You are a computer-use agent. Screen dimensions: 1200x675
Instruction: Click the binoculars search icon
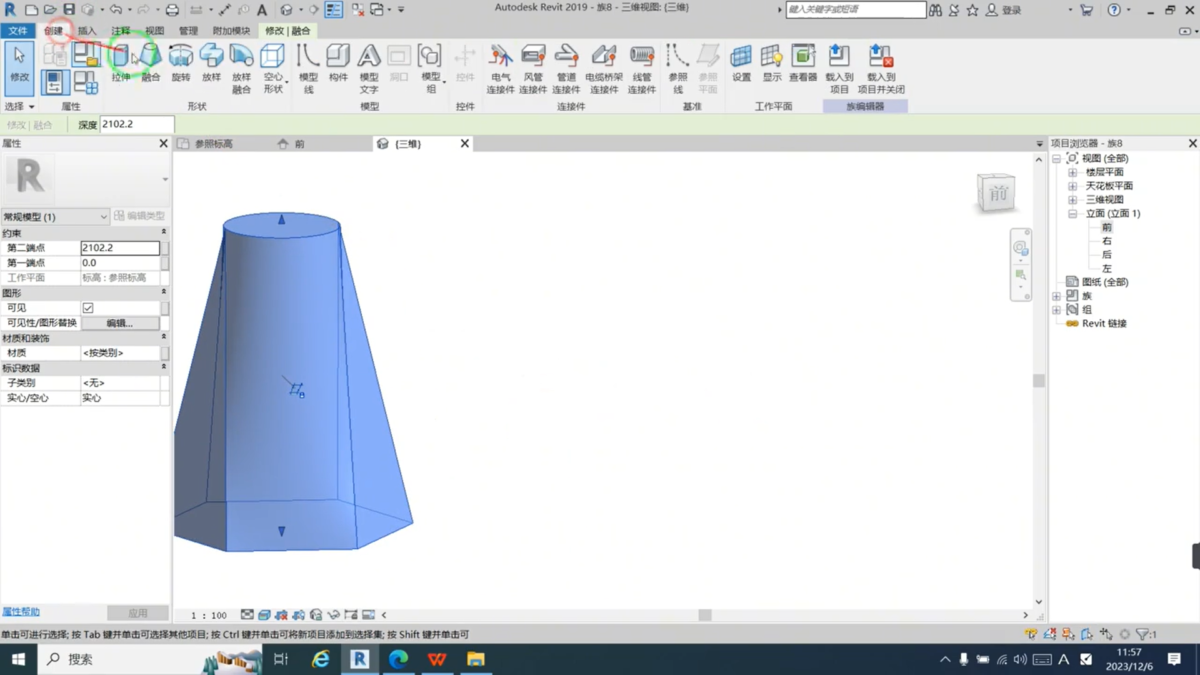click(x=936, y=10)
